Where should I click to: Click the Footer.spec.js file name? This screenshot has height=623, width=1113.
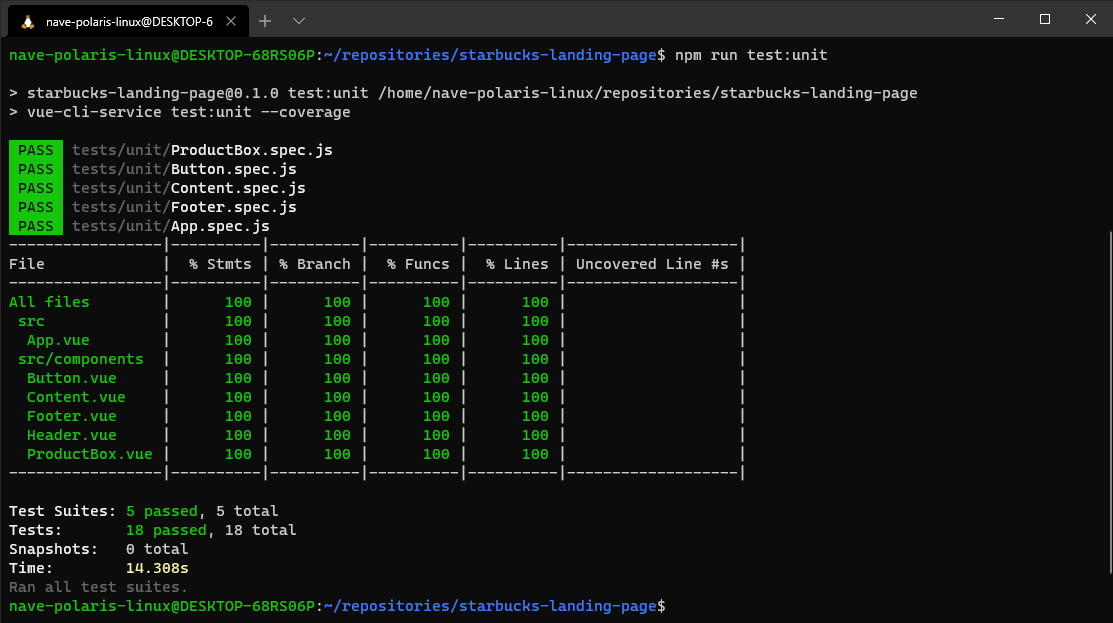click(234, 207)
